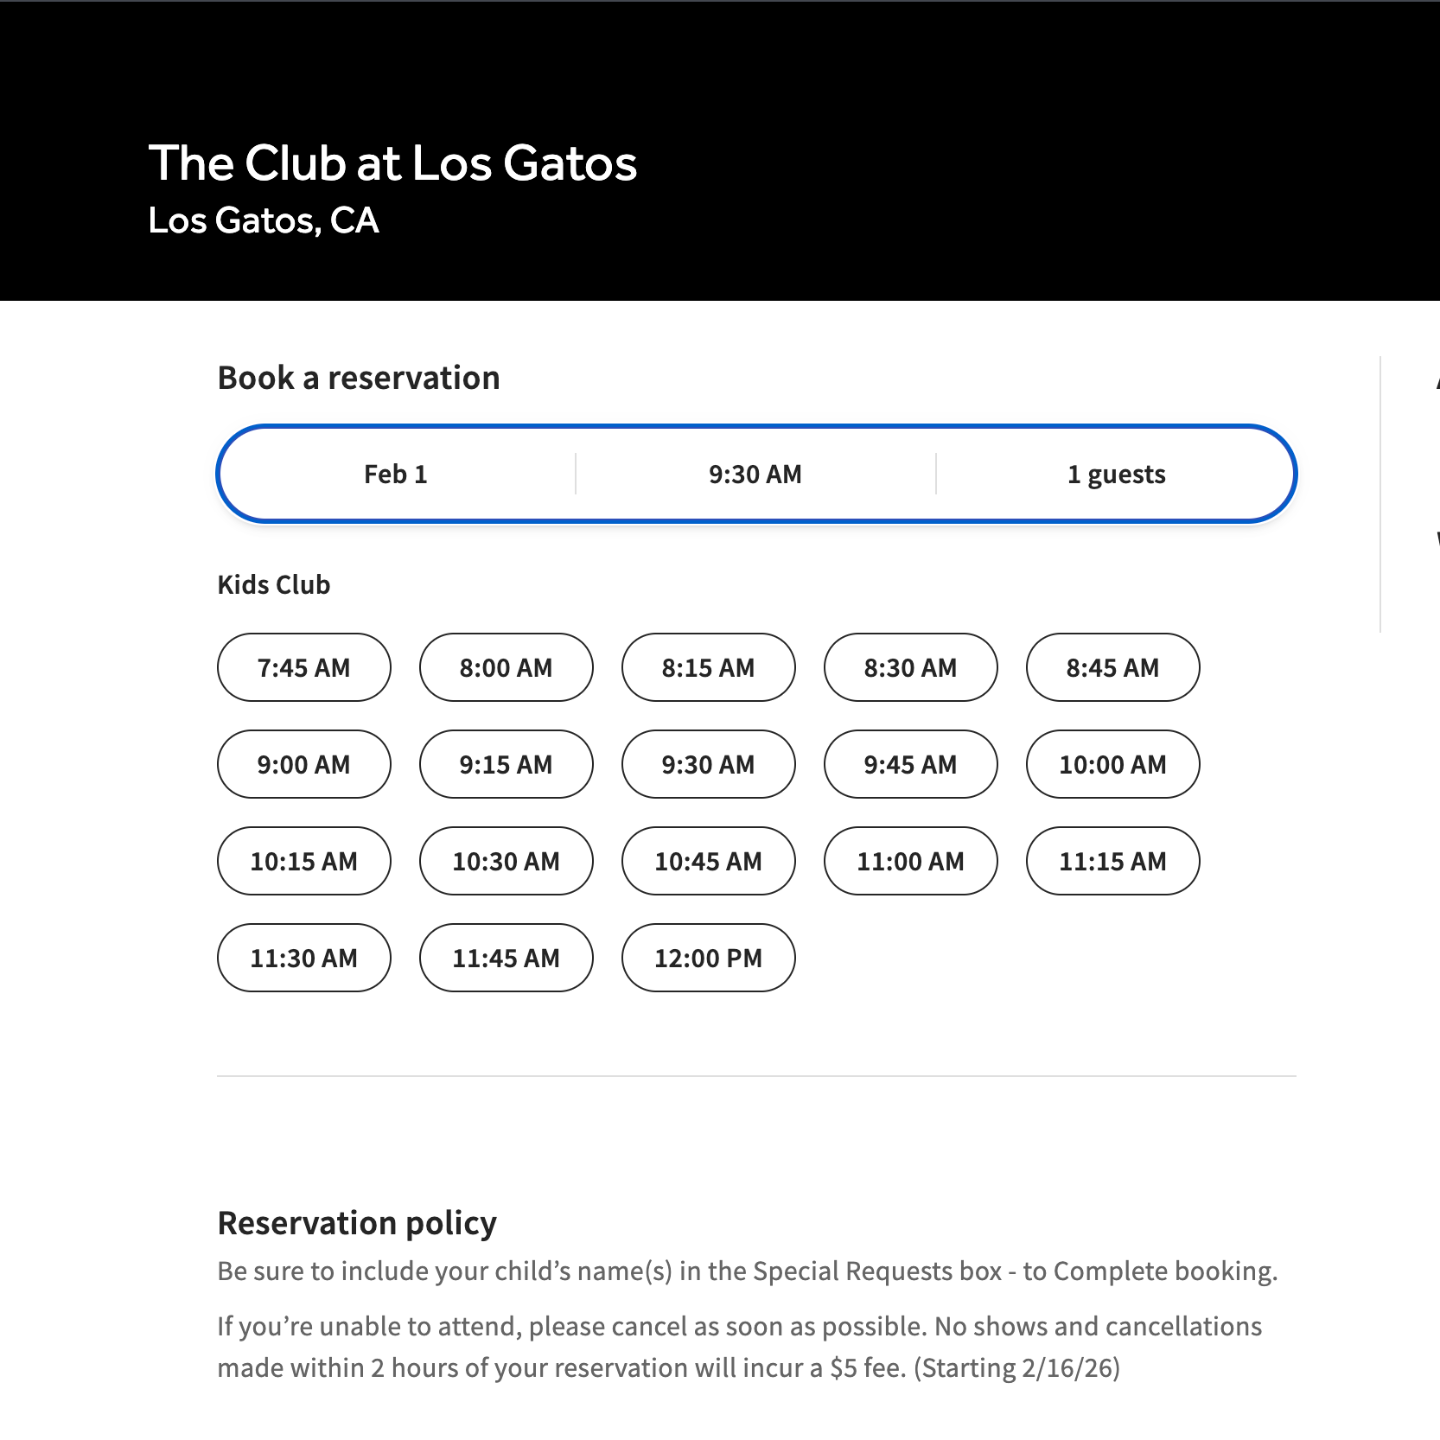Choose the 12:00 PM time slot
The width and height of the screenshot is (1440, 1440).
coord(708,958)
